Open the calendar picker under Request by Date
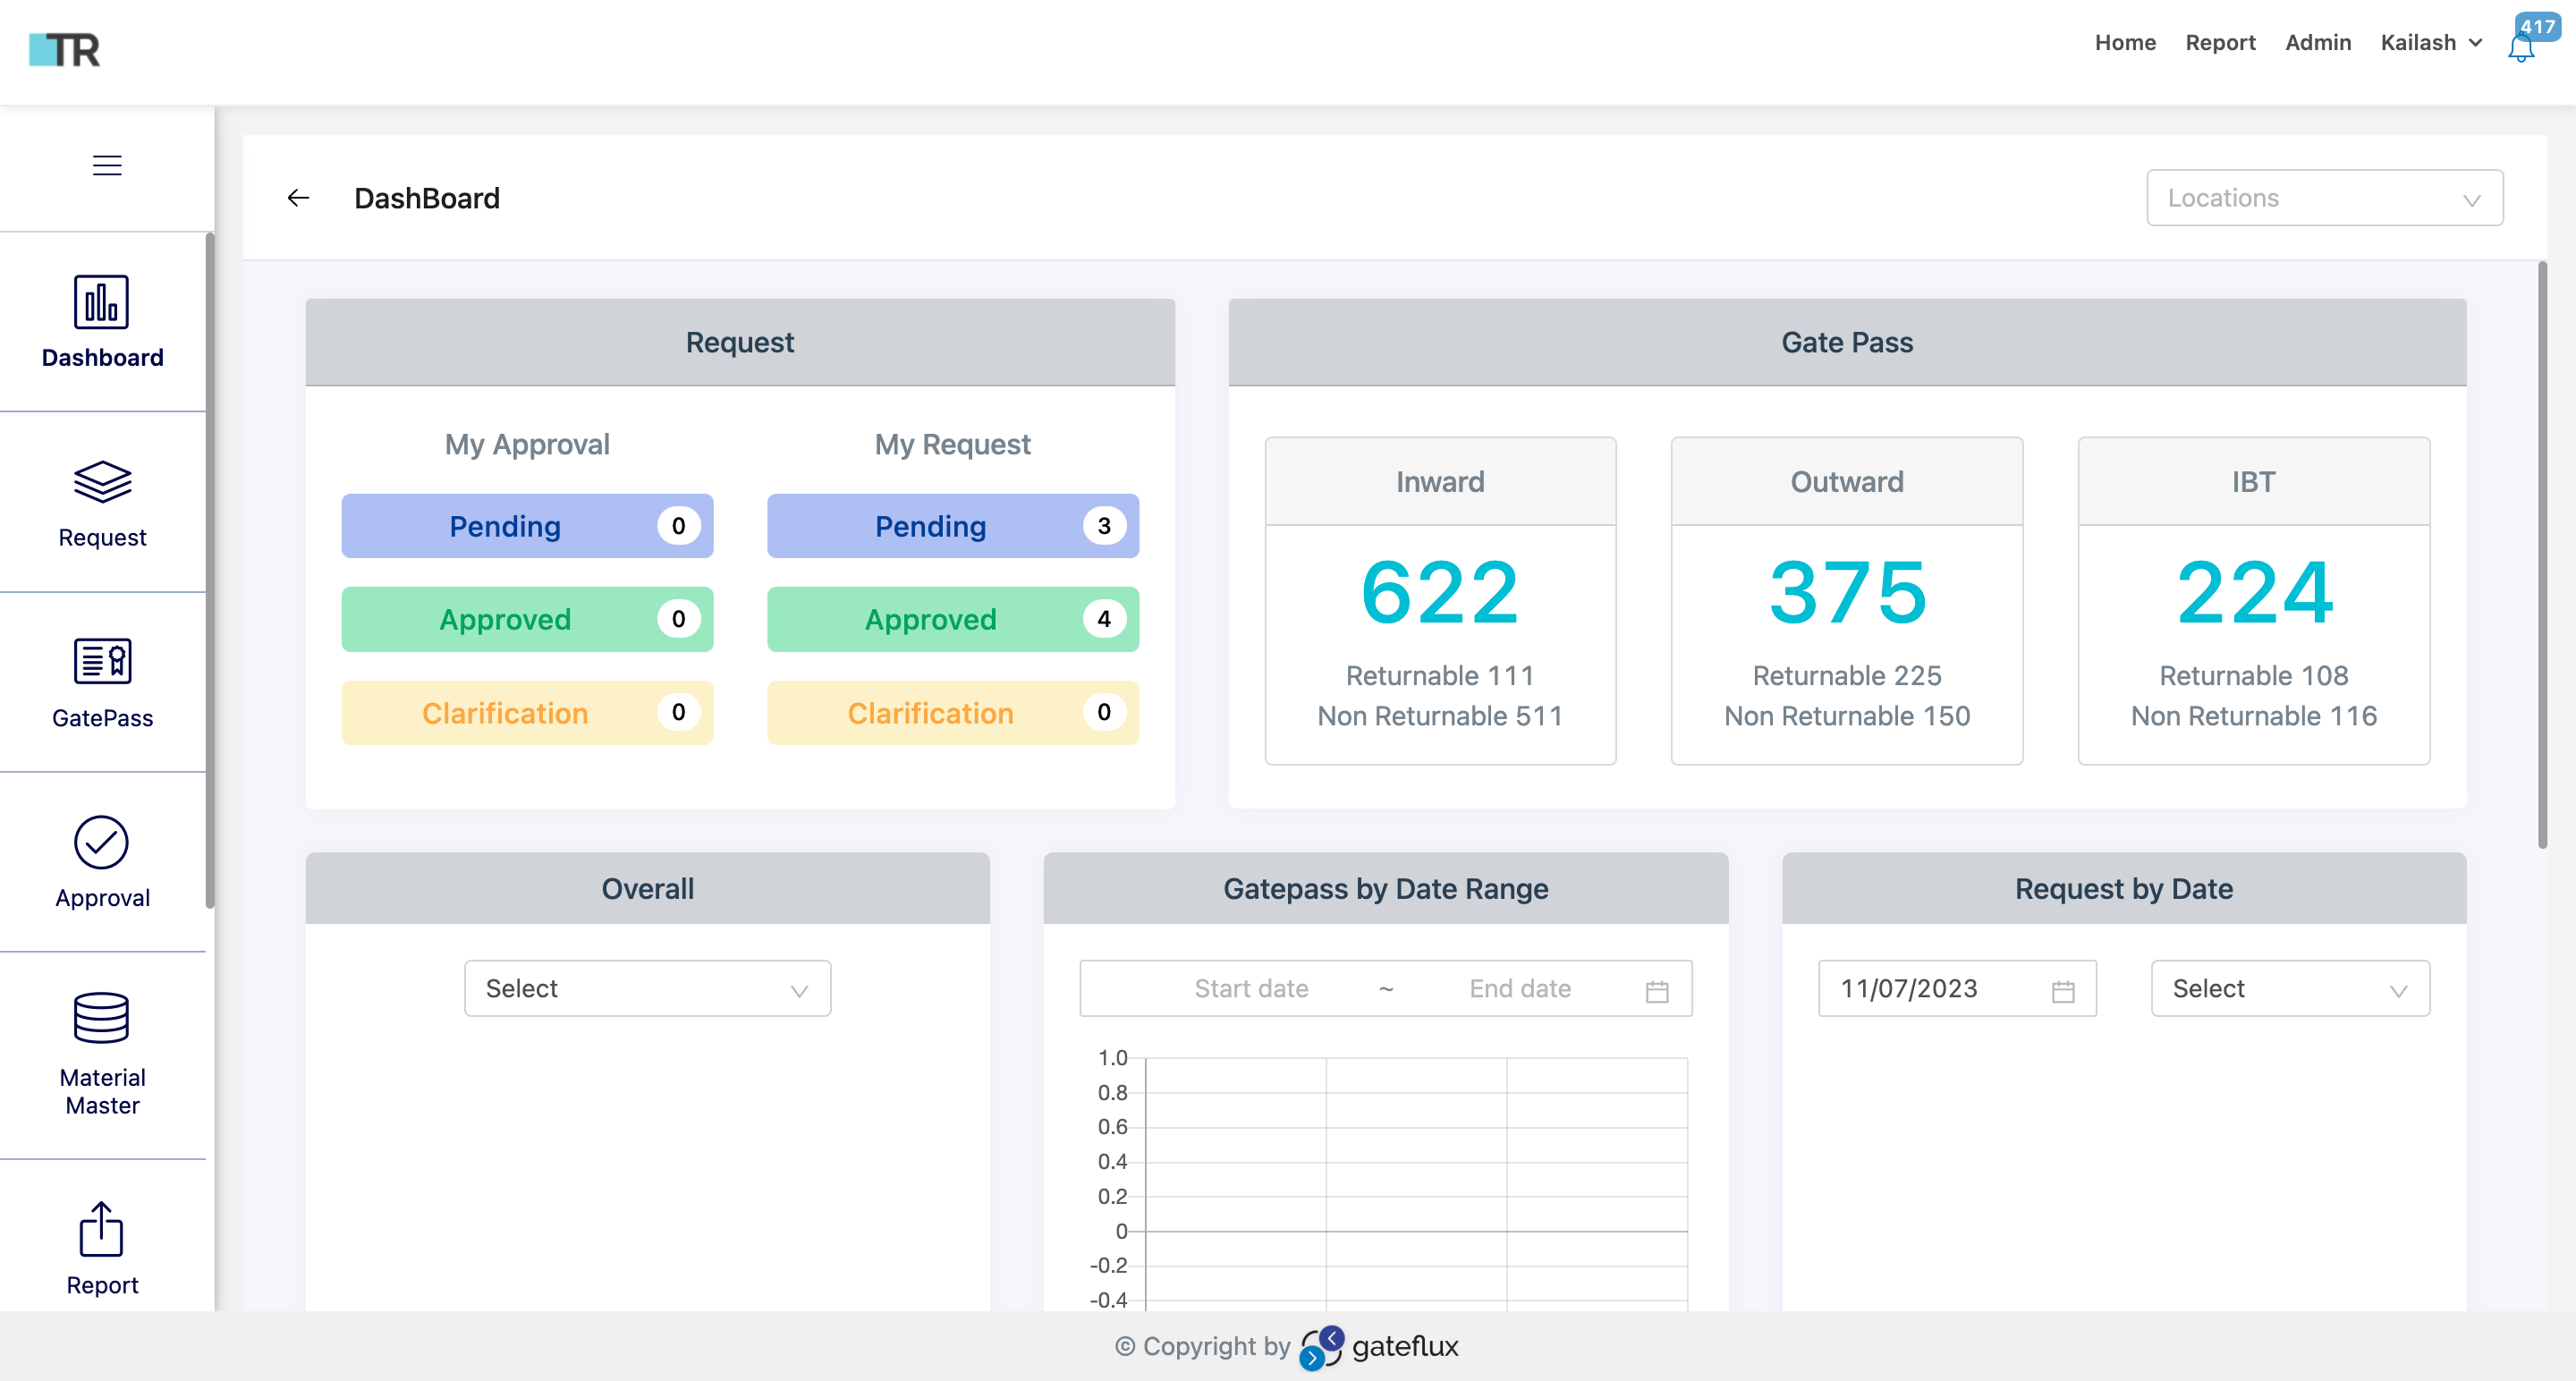Screen dimensions: 2576x1381 [2064, 988]
